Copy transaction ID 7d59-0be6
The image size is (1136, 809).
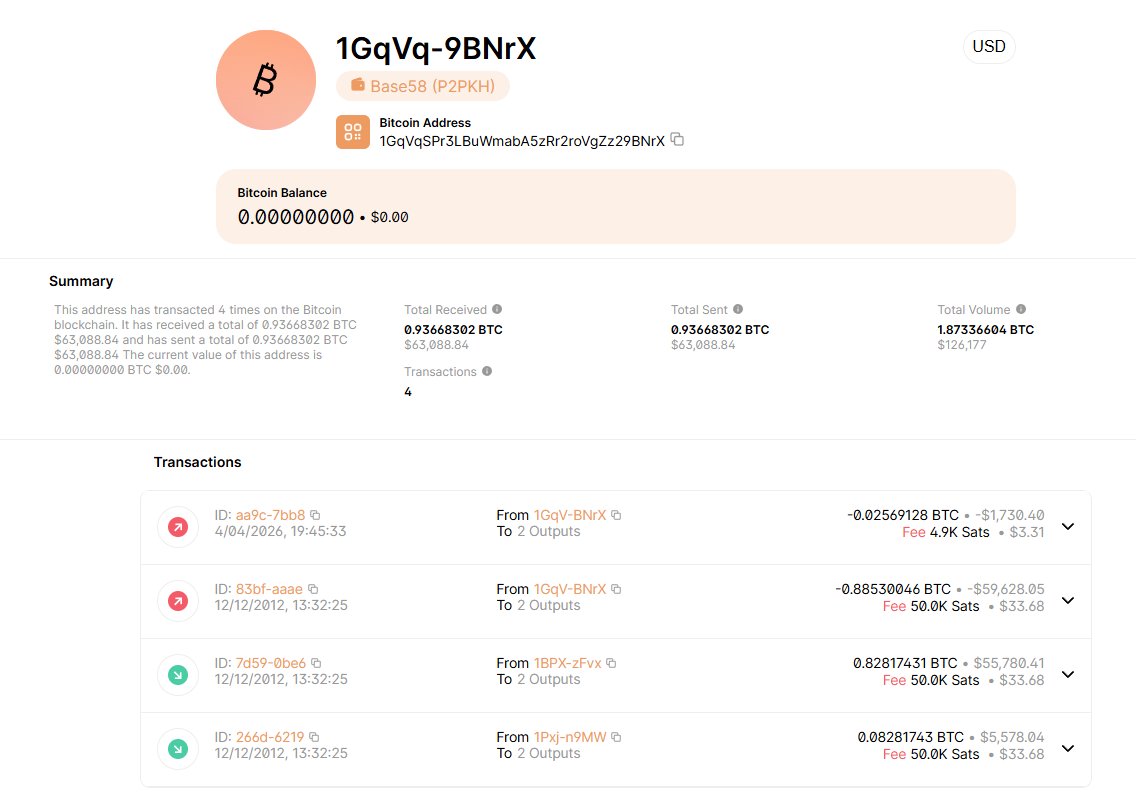[316, 663]
